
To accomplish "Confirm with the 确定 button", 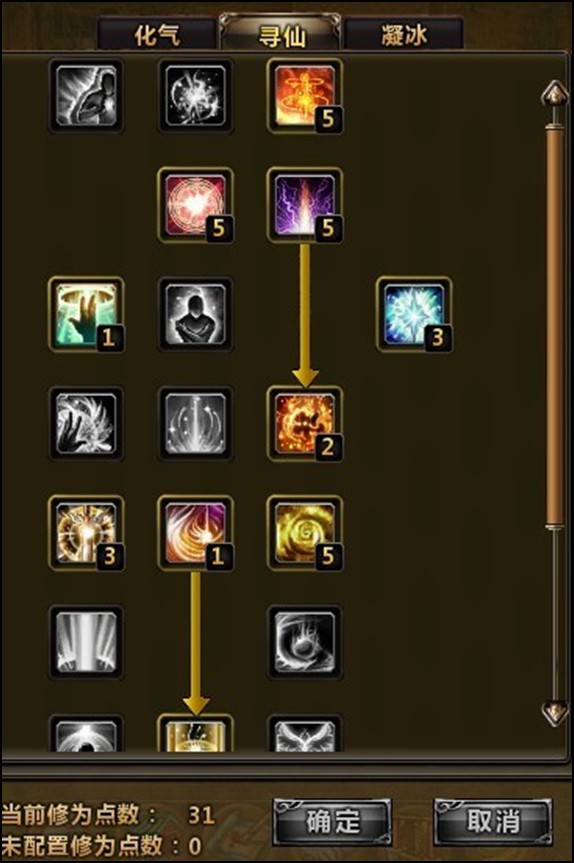I will click(332, 822).
